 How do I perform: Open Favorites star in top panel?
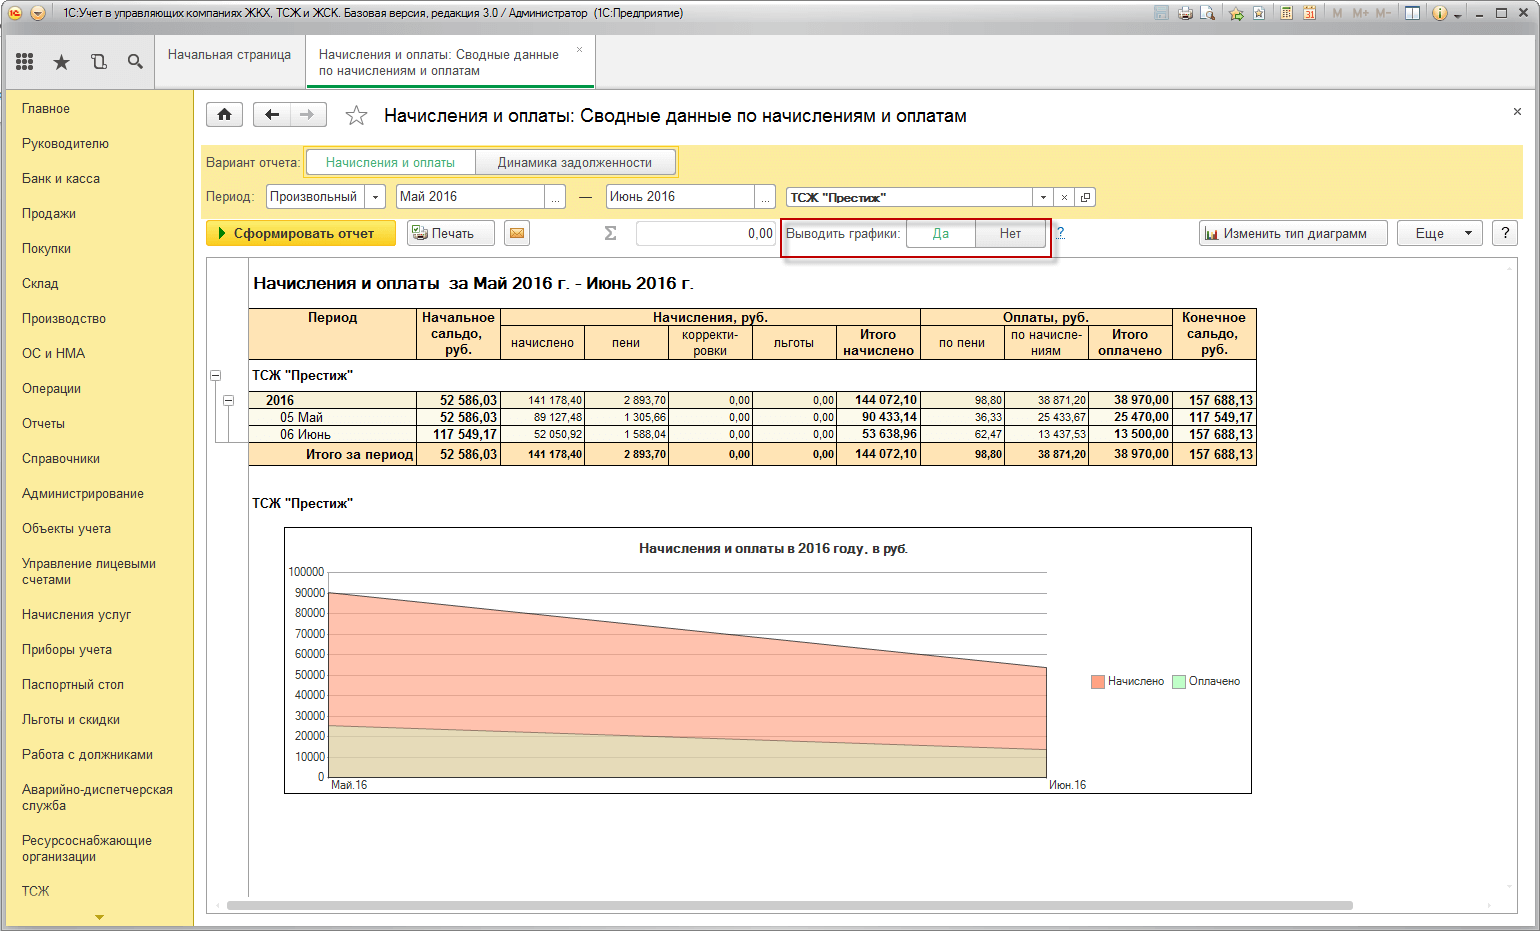click(61, 62)
